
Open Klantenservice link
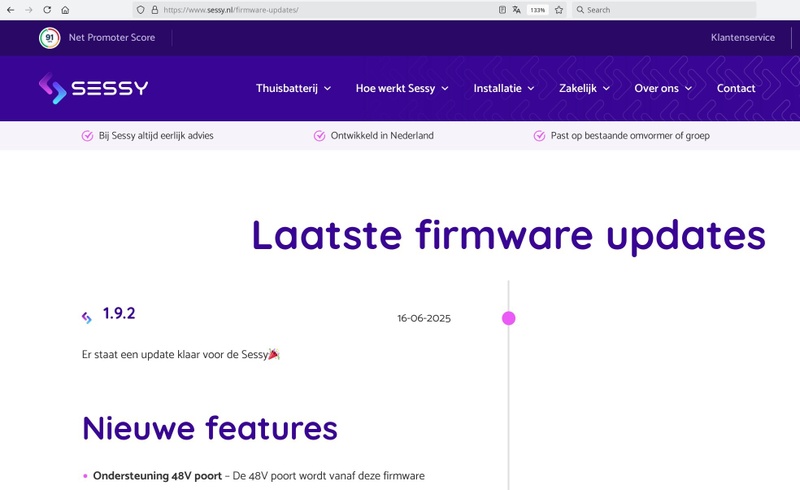[x=743, y=37]
